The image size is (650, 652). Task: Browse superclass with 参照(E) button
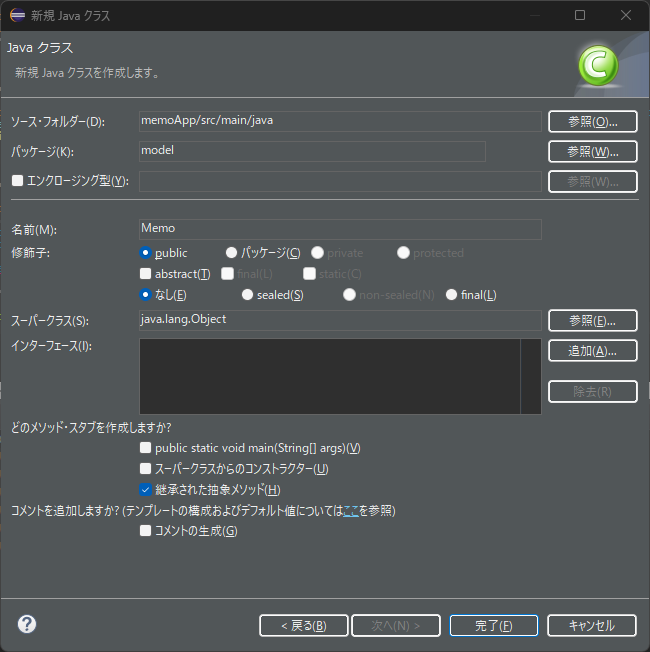click(x=593, y=321)
